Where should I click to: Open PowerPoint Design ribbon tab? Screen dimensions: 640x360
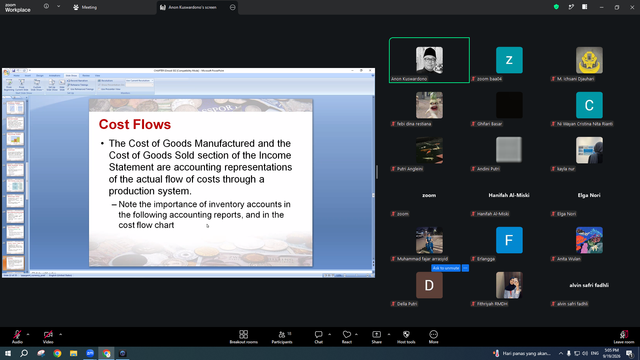click(40, 76)
